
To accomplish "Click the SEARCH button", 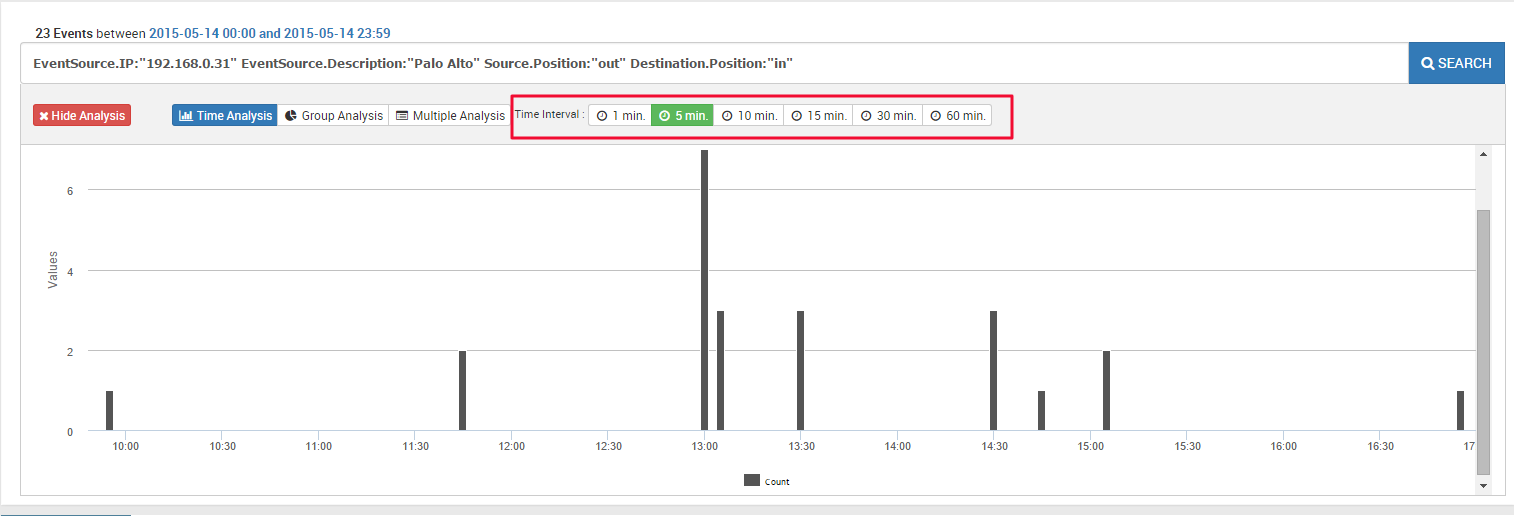I will (x=1456, y=63).
